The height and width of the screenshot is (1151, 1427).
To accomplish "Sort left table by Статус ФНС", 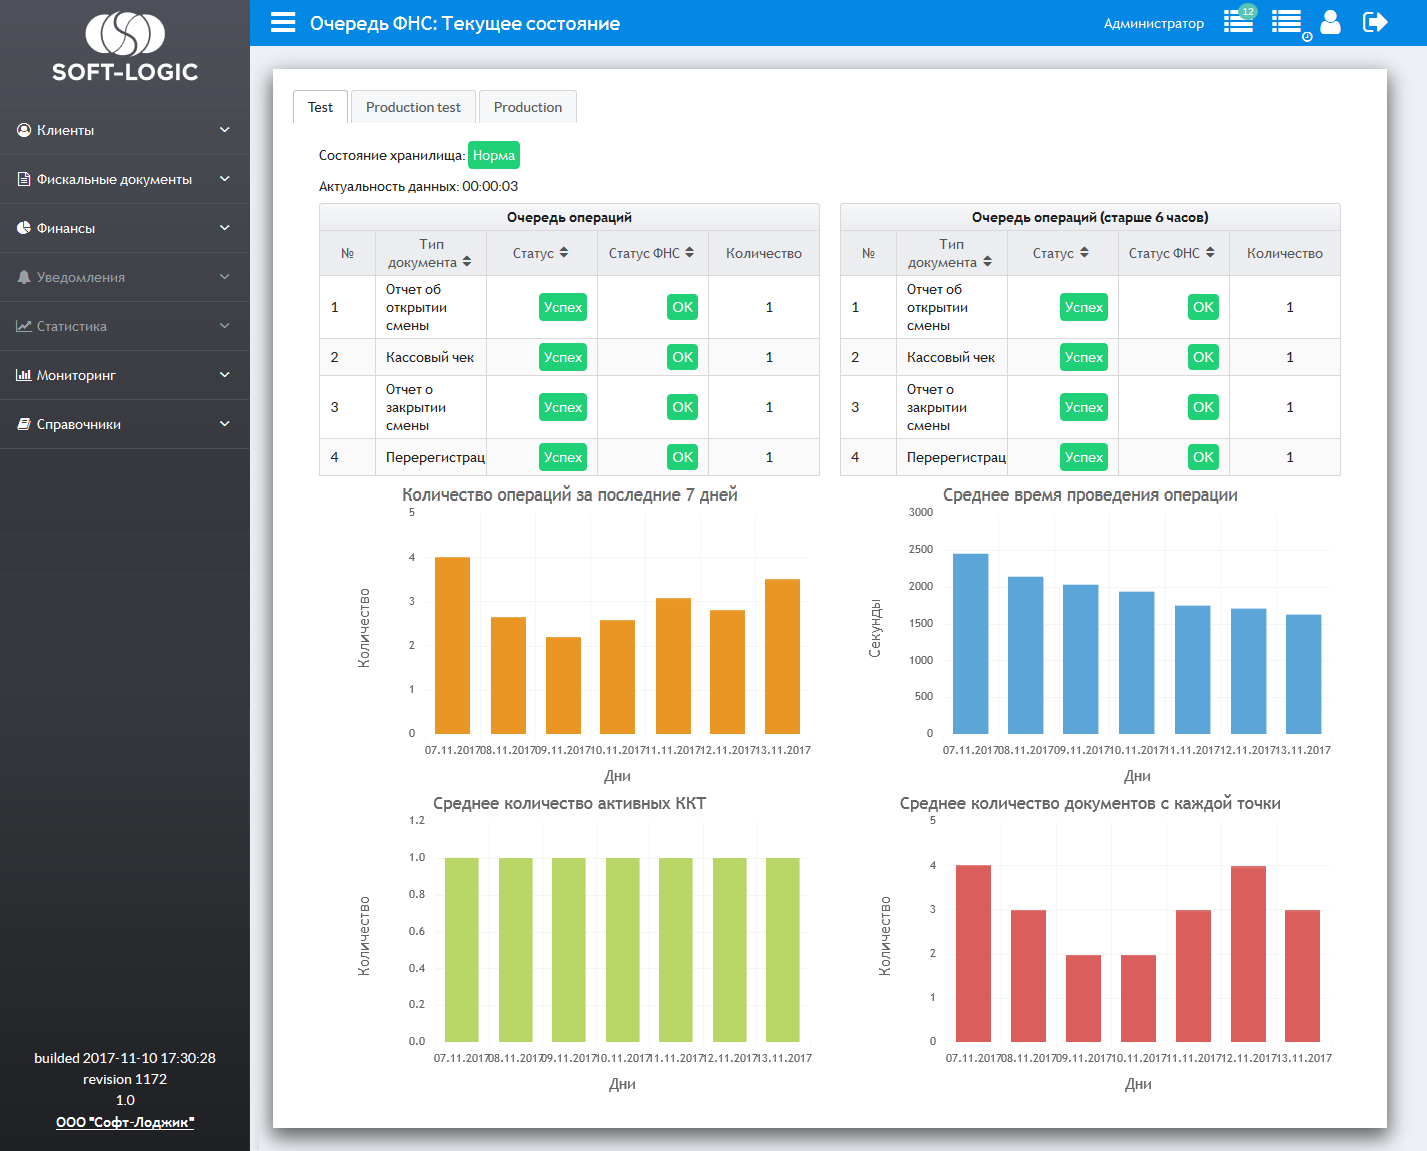I will coord(689,253).
